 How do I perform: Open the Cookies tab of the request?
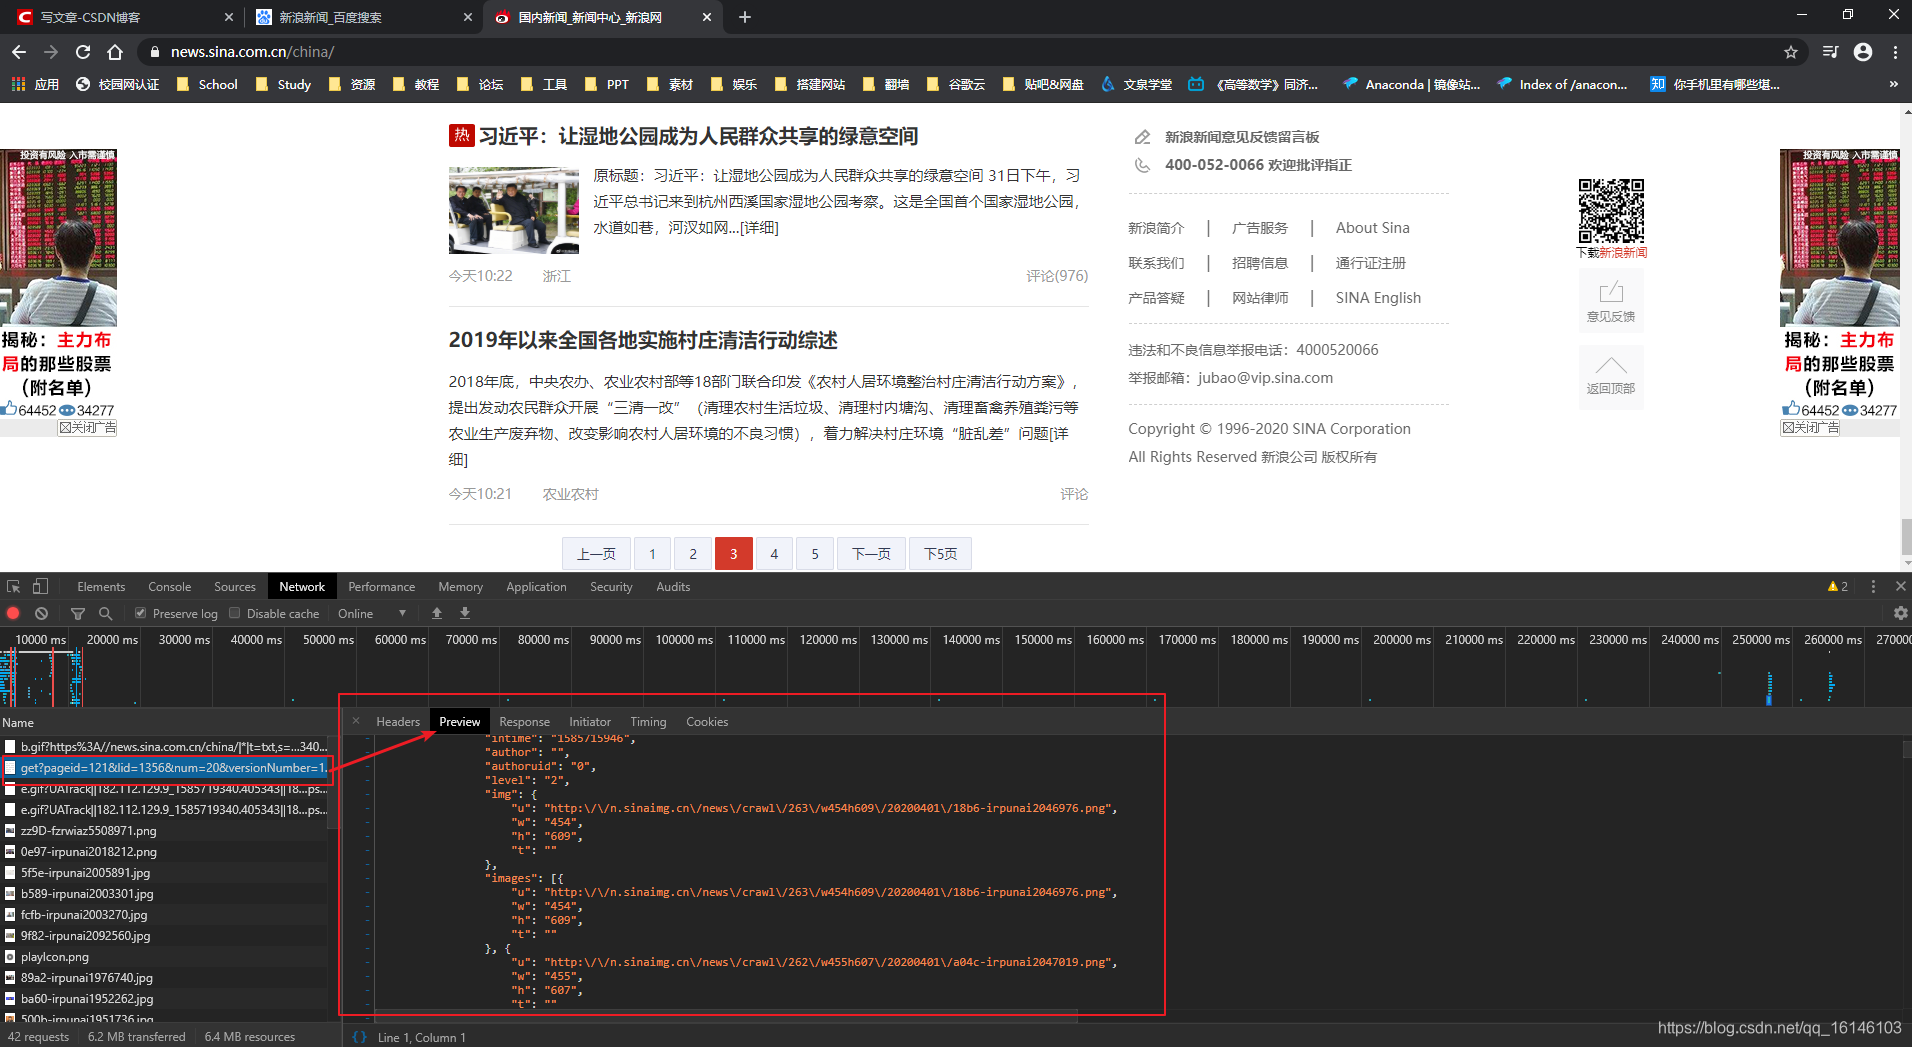point(707,722)
